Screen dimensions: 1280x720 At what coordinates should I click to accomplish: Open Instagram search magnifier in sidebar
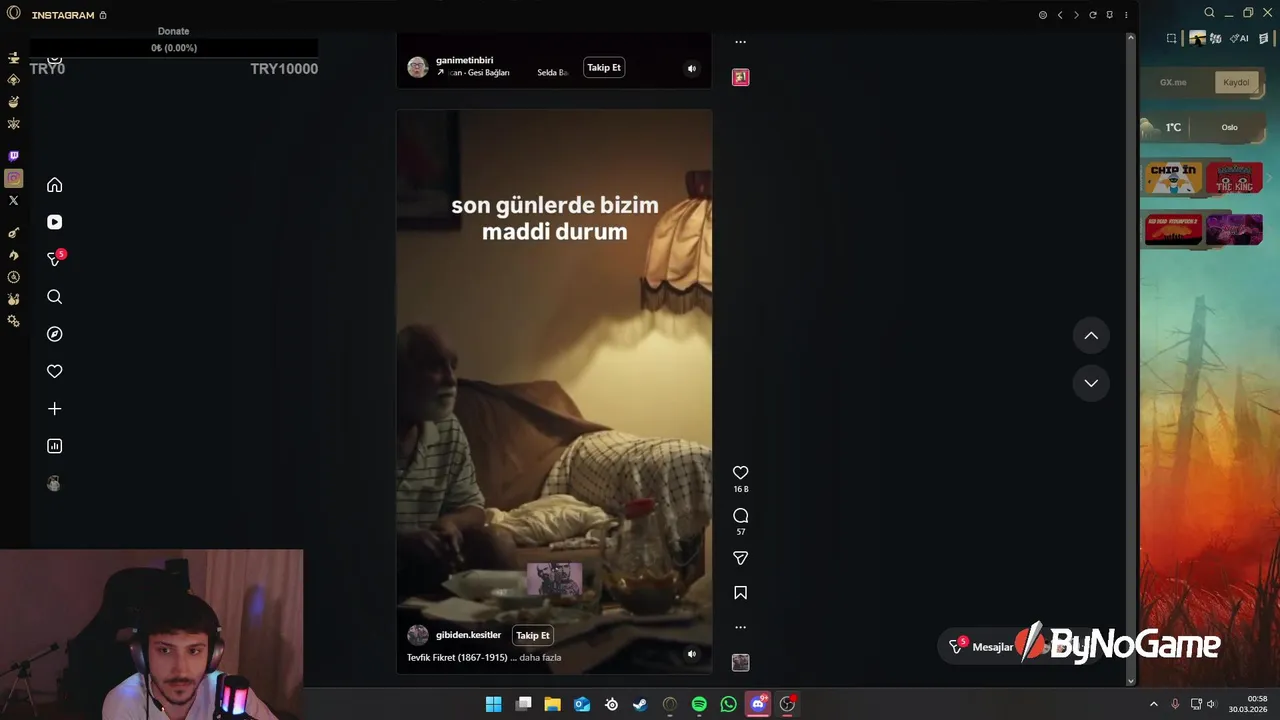point(55,297)
